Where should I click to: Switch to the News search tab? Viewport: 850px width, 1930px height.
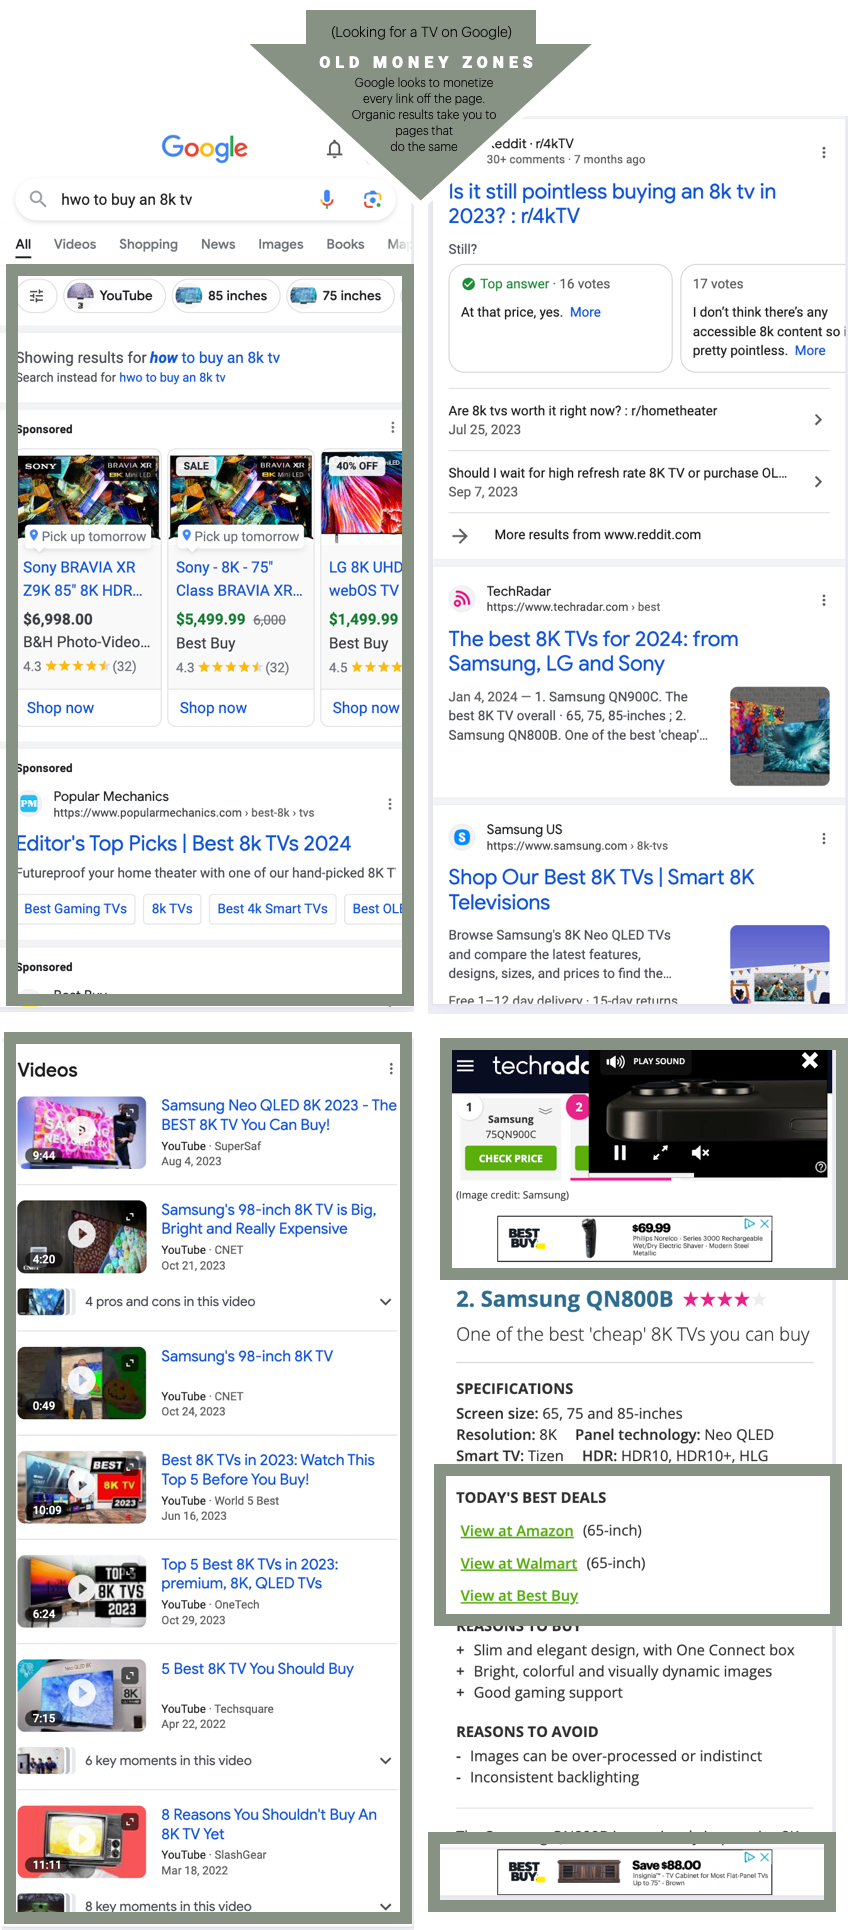tap(218, 244)
